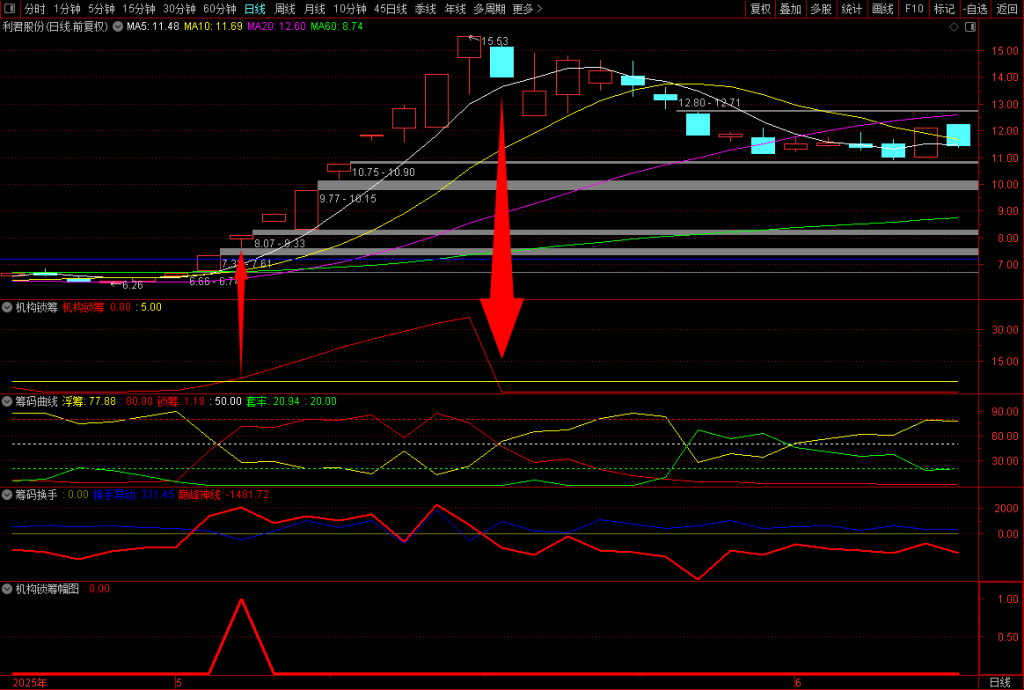The width and height of the screenshot is (1024, 690).
Task: Toggle -自选 to remove from watchlist
Action: tap(975, 9)
